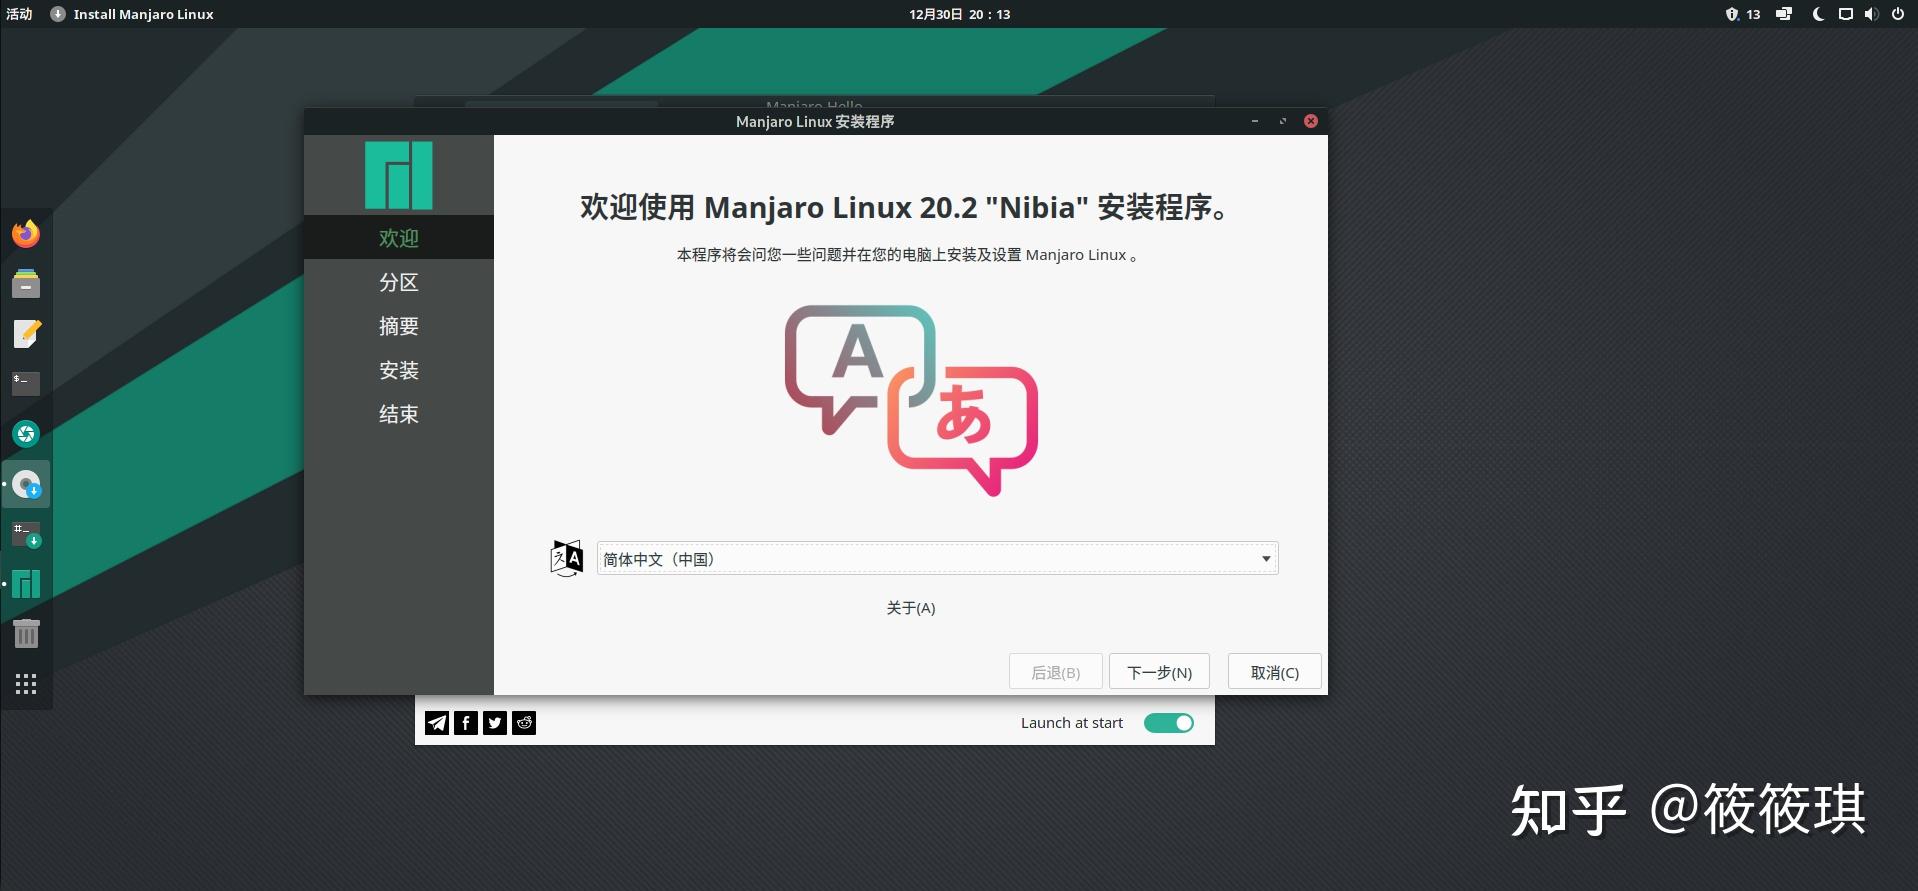Click the language translation icon beside the combo box
This screenshot has height=891, width=1918.
(567, 558)
